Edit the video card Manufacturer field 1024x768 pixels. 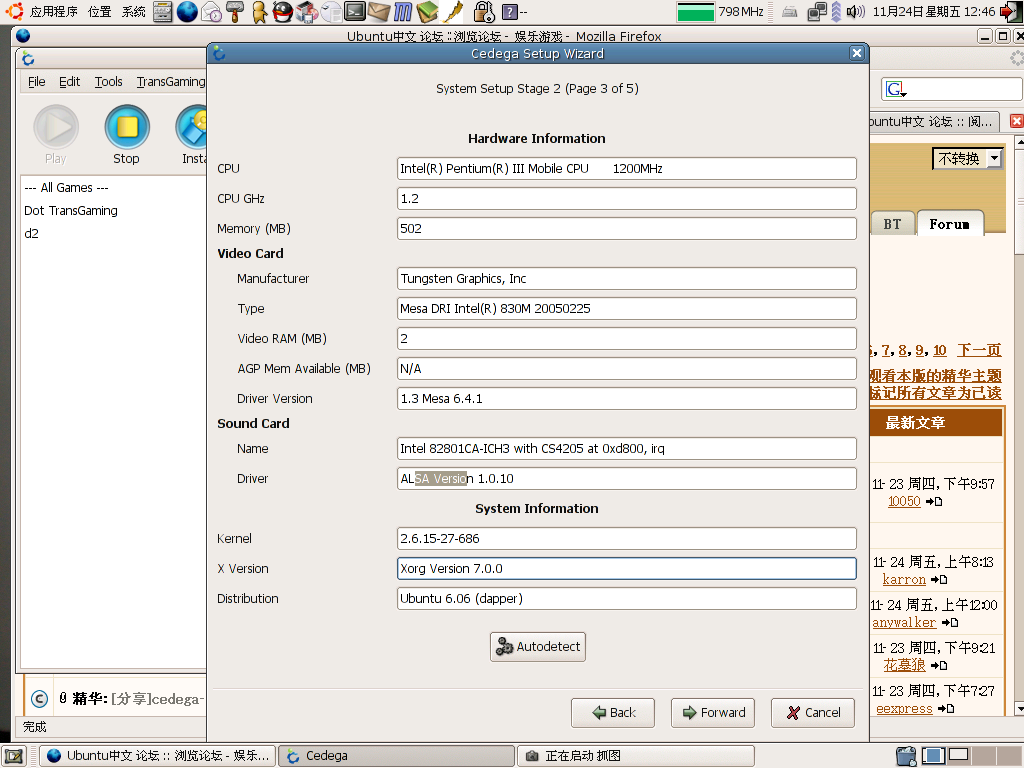tap(626, 278)
